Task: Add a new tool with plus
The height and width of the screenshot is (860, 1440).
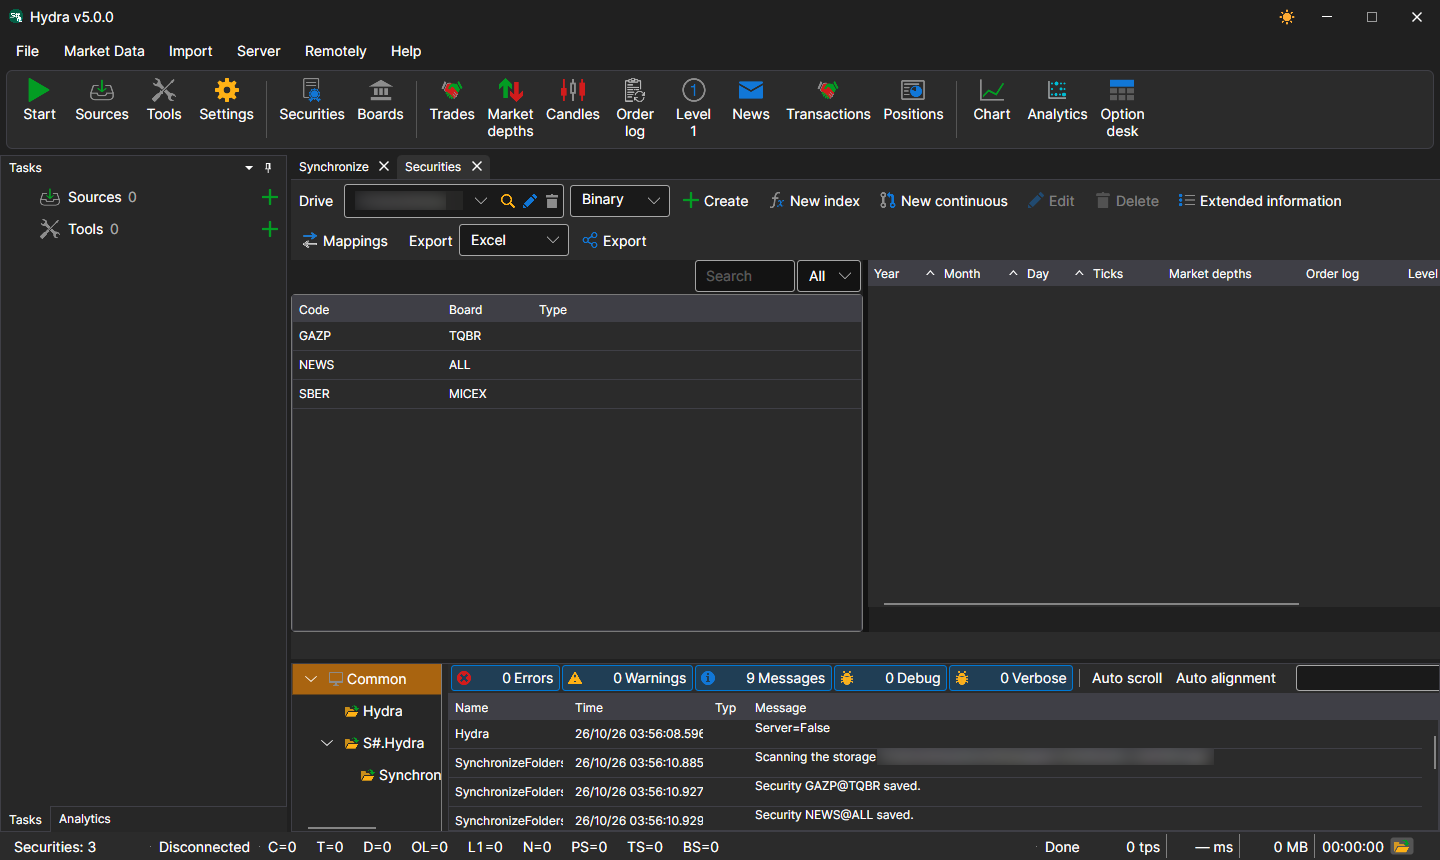Action: point(269,229)
